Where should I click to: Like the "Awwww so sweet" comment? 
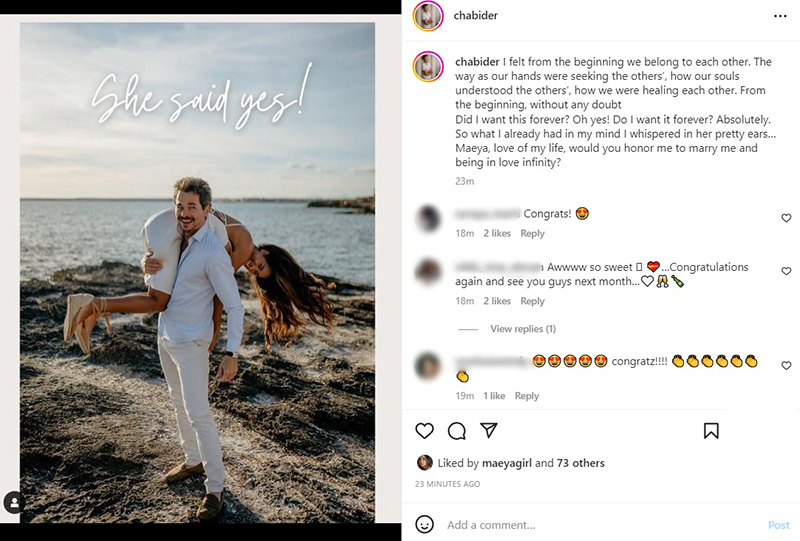pos(786,271)
